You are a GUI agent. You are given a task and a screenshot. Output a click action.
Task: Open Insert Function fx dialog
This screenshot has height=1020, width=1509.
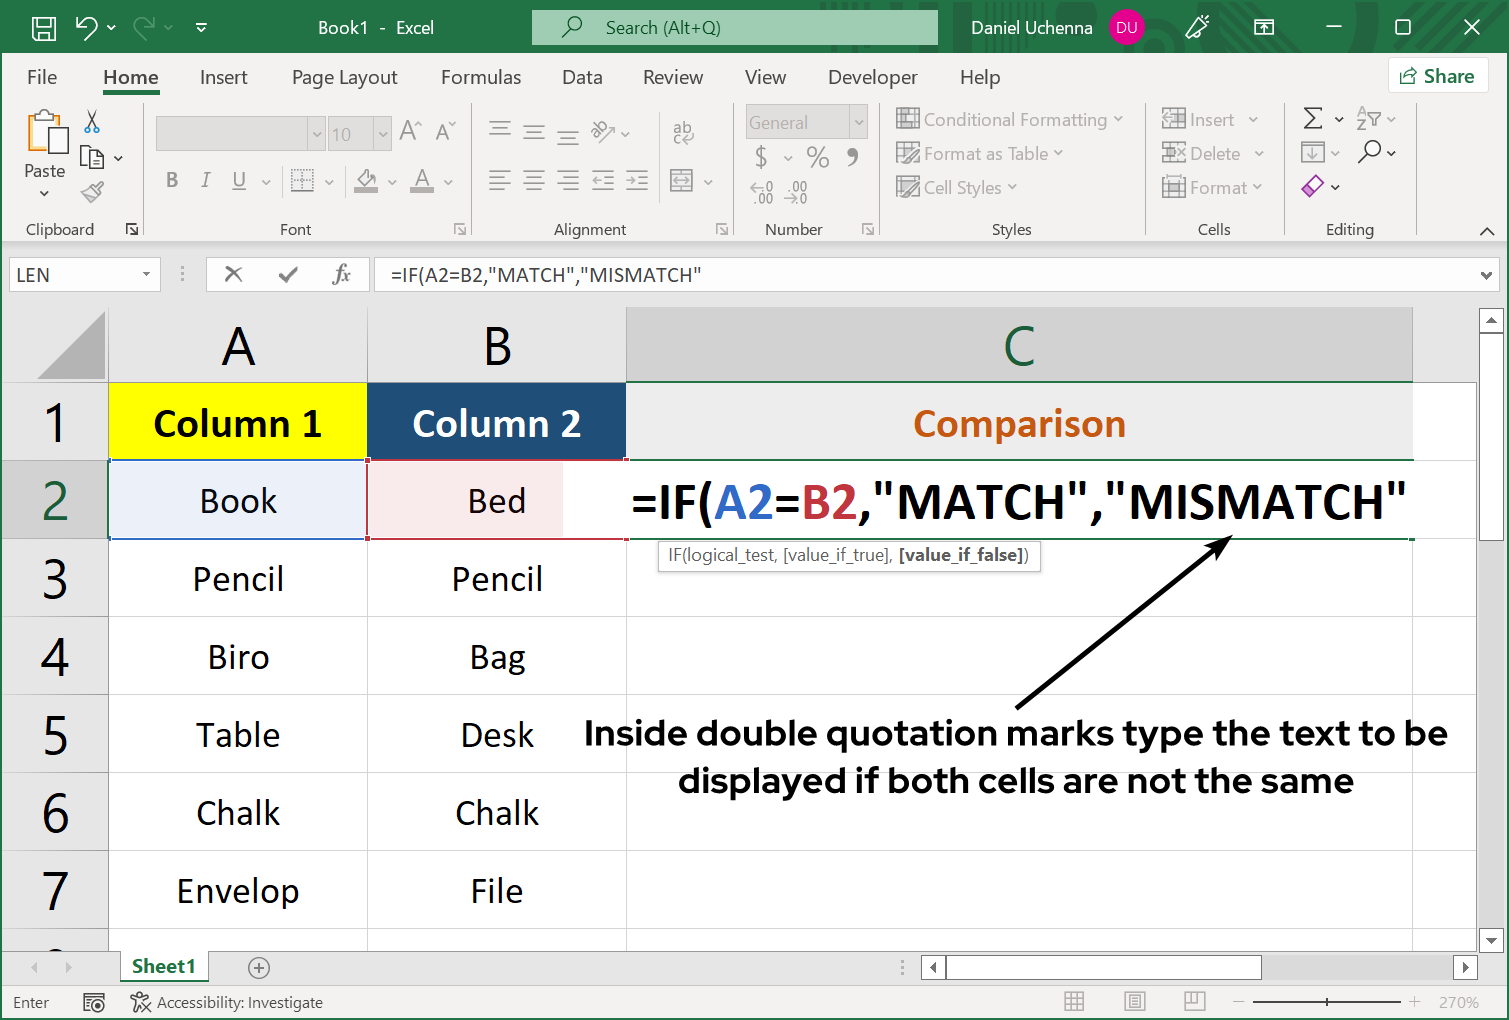click(342, 275)
